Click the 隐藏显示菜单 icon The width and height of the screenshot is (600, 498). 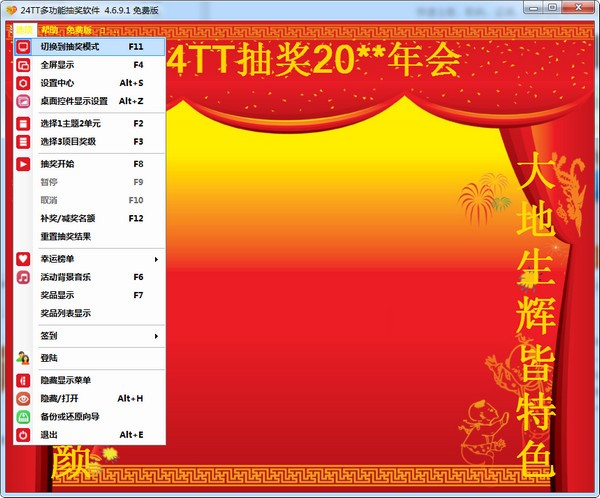[23, 380]
